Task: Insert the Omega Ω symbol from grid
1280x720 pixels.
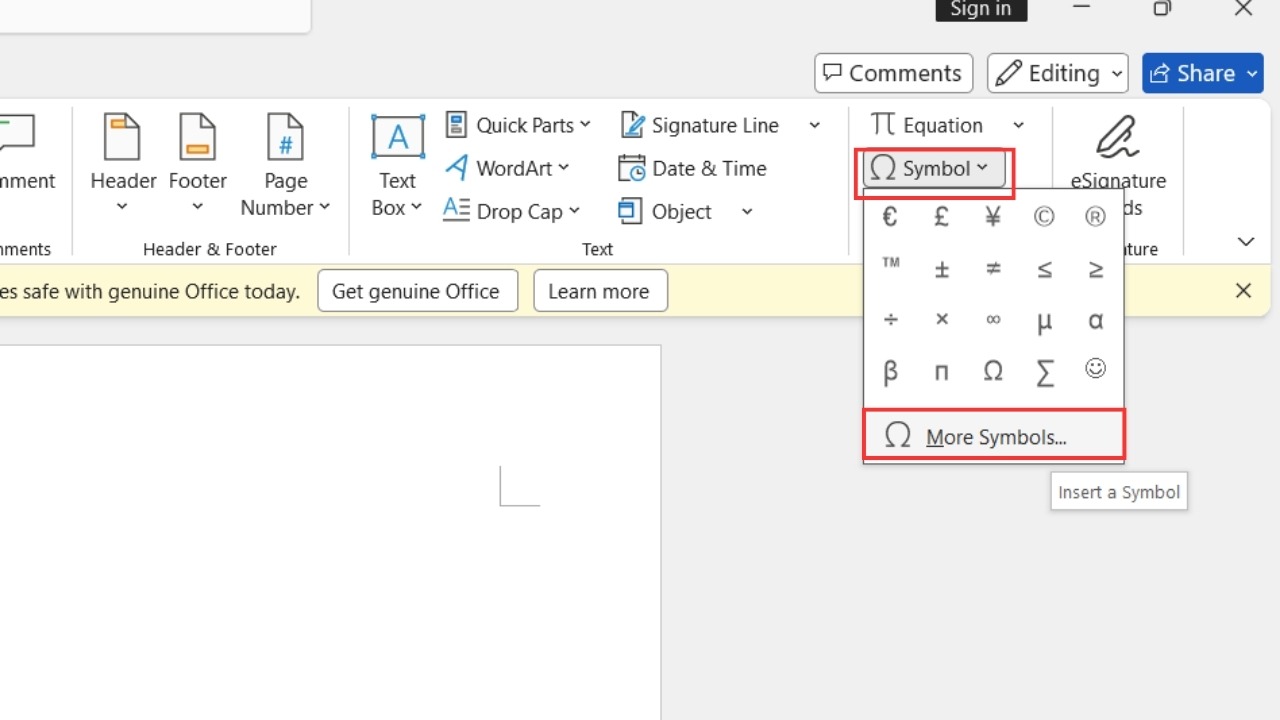Action: click(993, 372)
